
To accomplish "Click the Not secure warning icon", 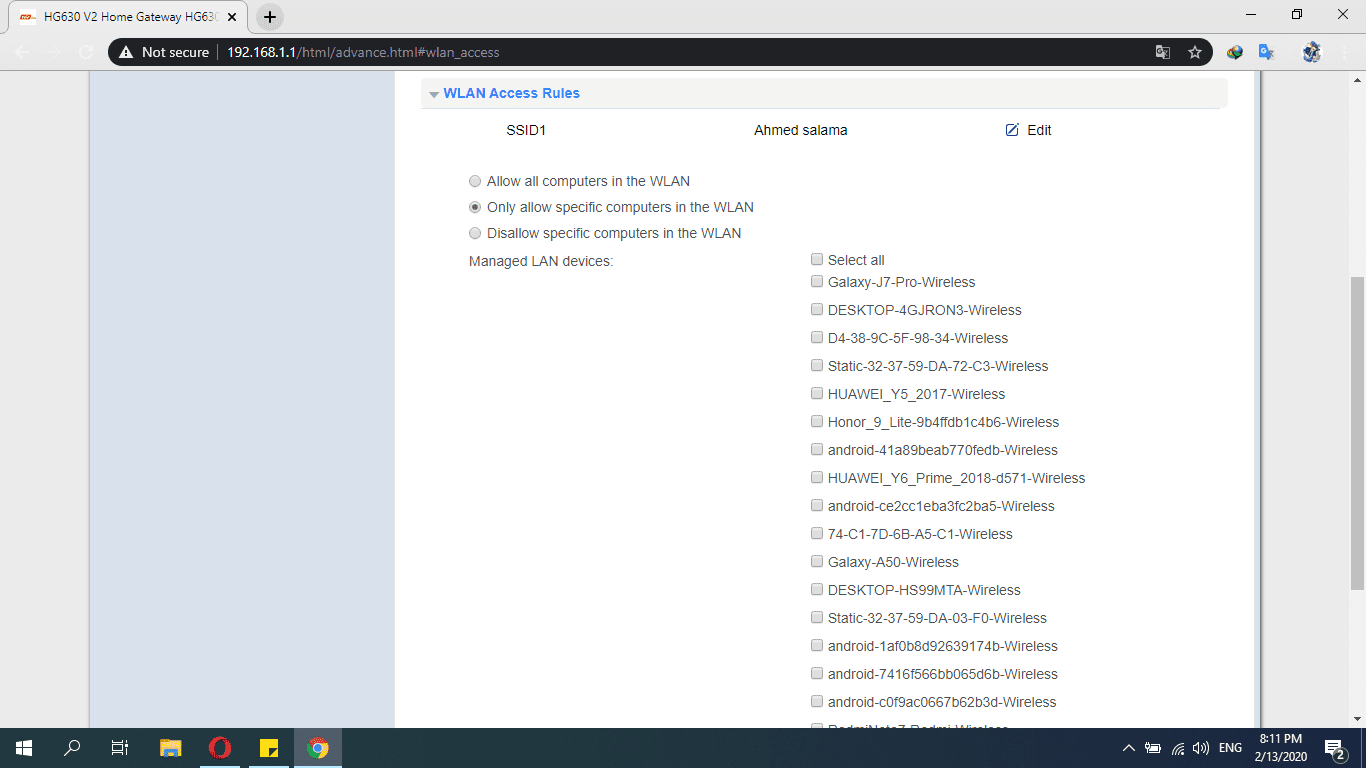I will coord(126,52).
